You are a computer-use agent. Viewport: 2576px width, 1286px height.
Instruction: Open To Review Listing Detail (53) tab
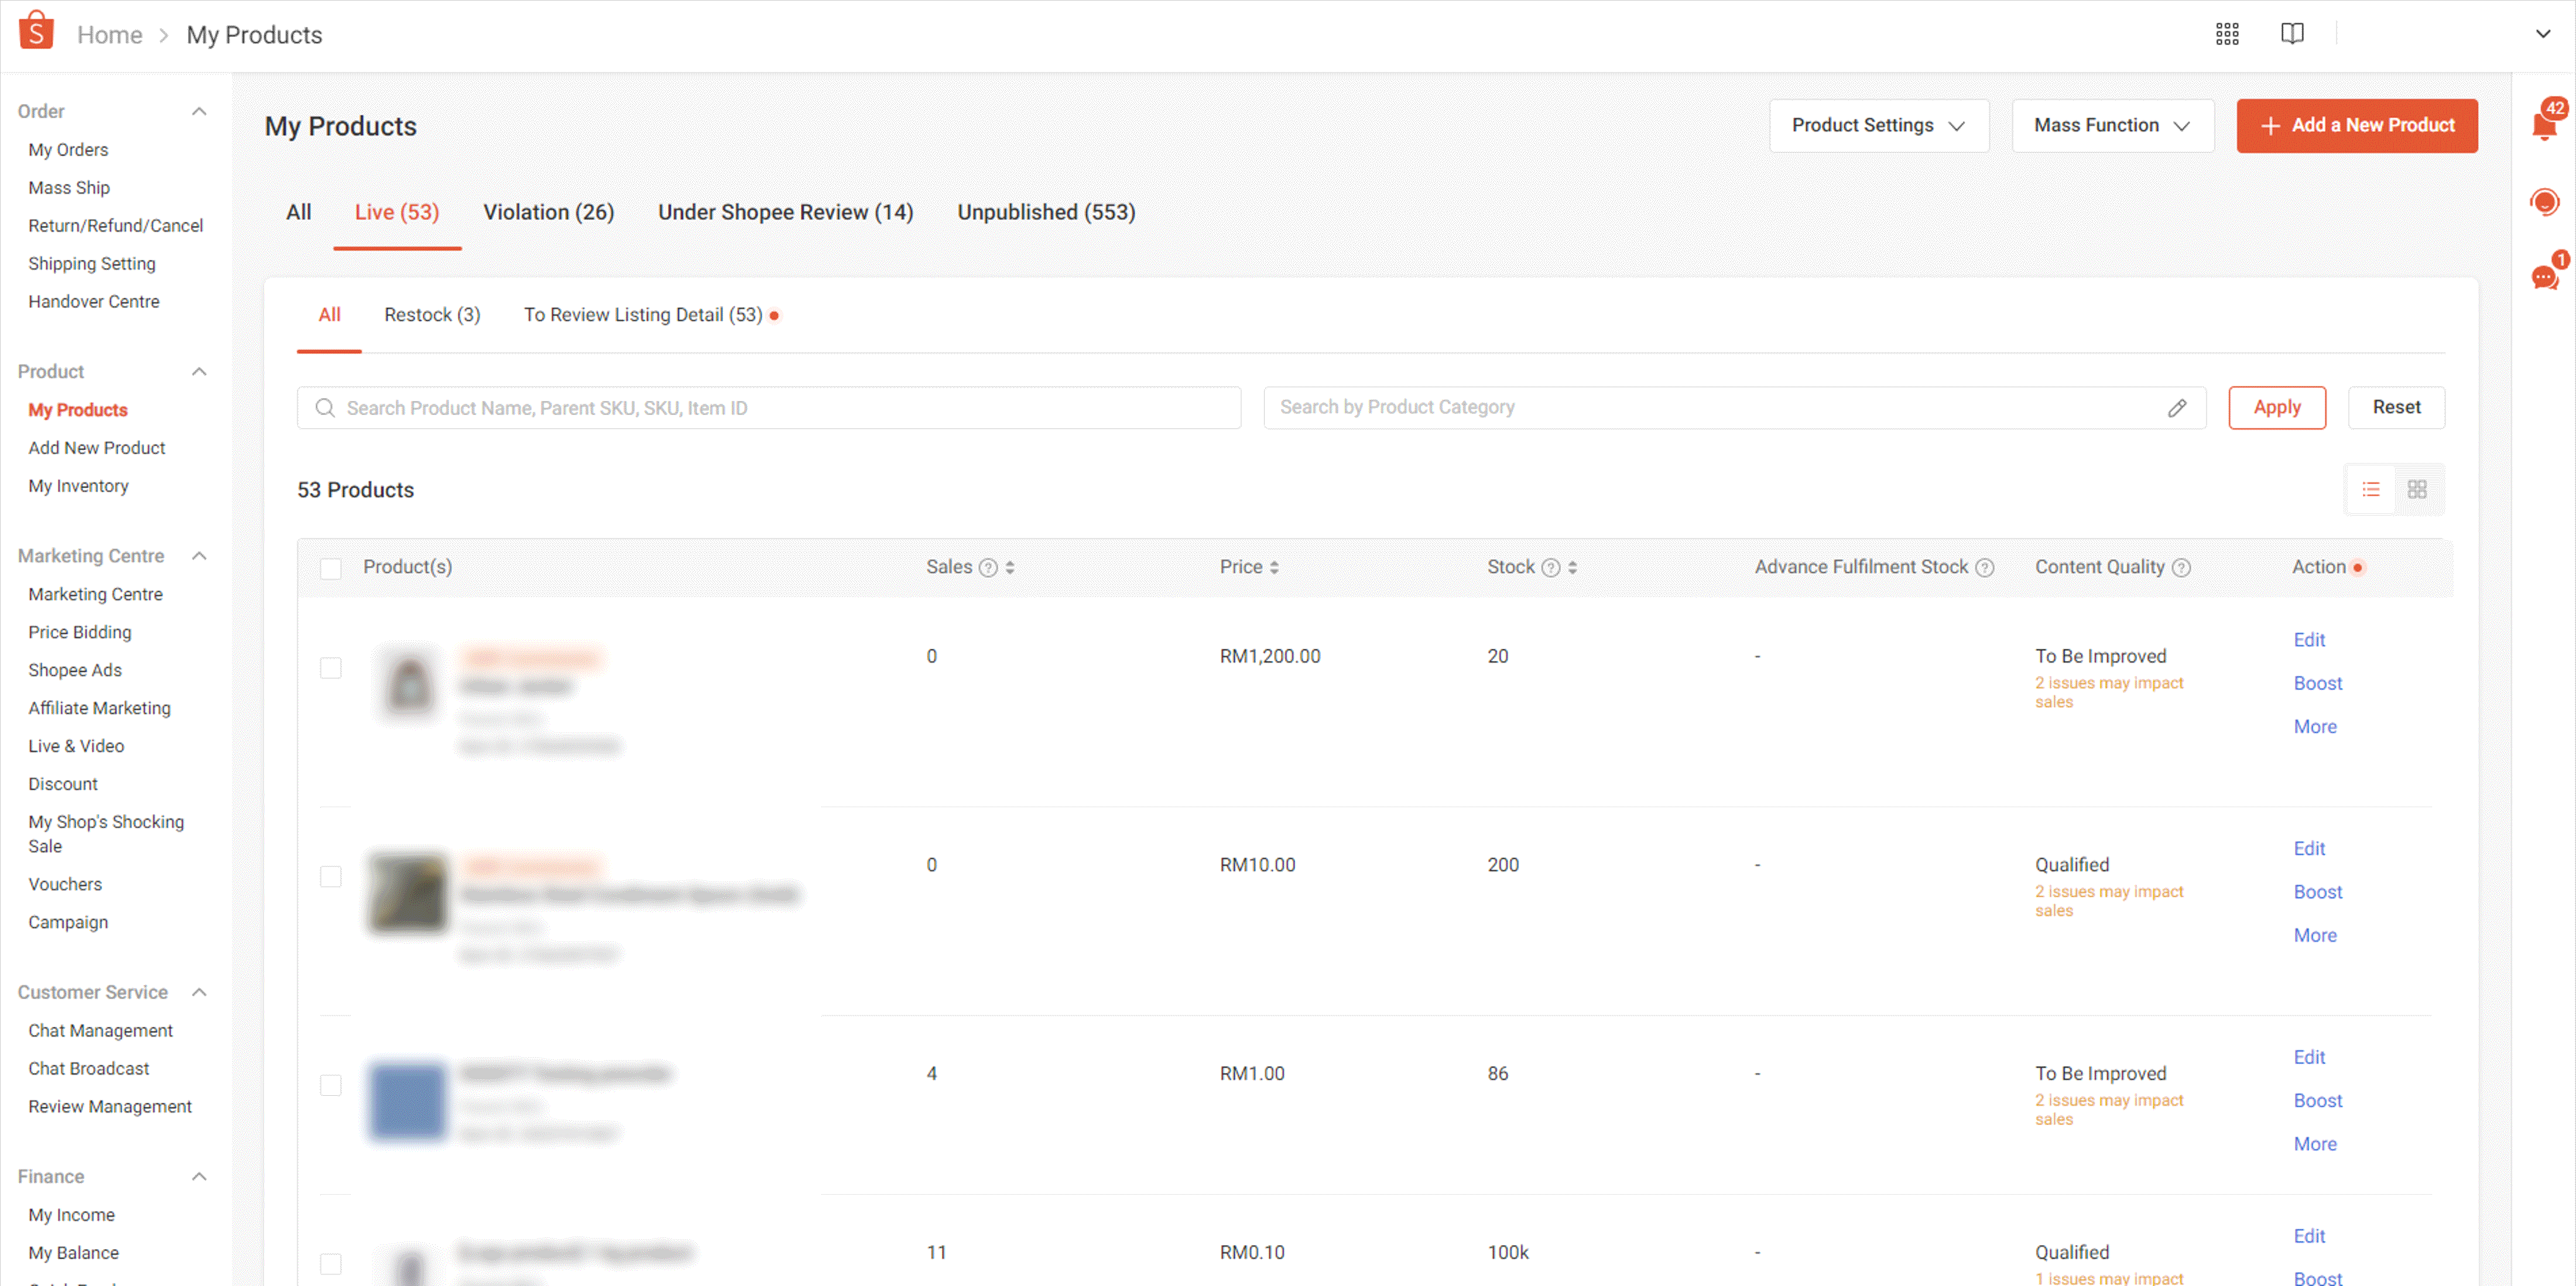[x=643, y=315]
